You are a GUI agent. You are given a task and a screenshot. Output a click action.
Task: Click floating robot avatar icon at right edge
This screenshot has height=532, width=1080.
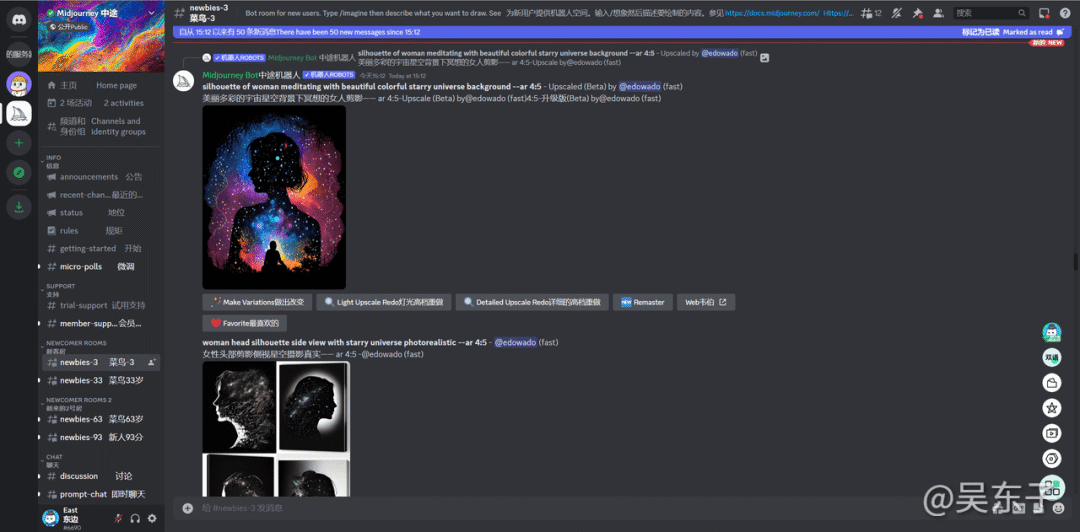point(1051,333)
